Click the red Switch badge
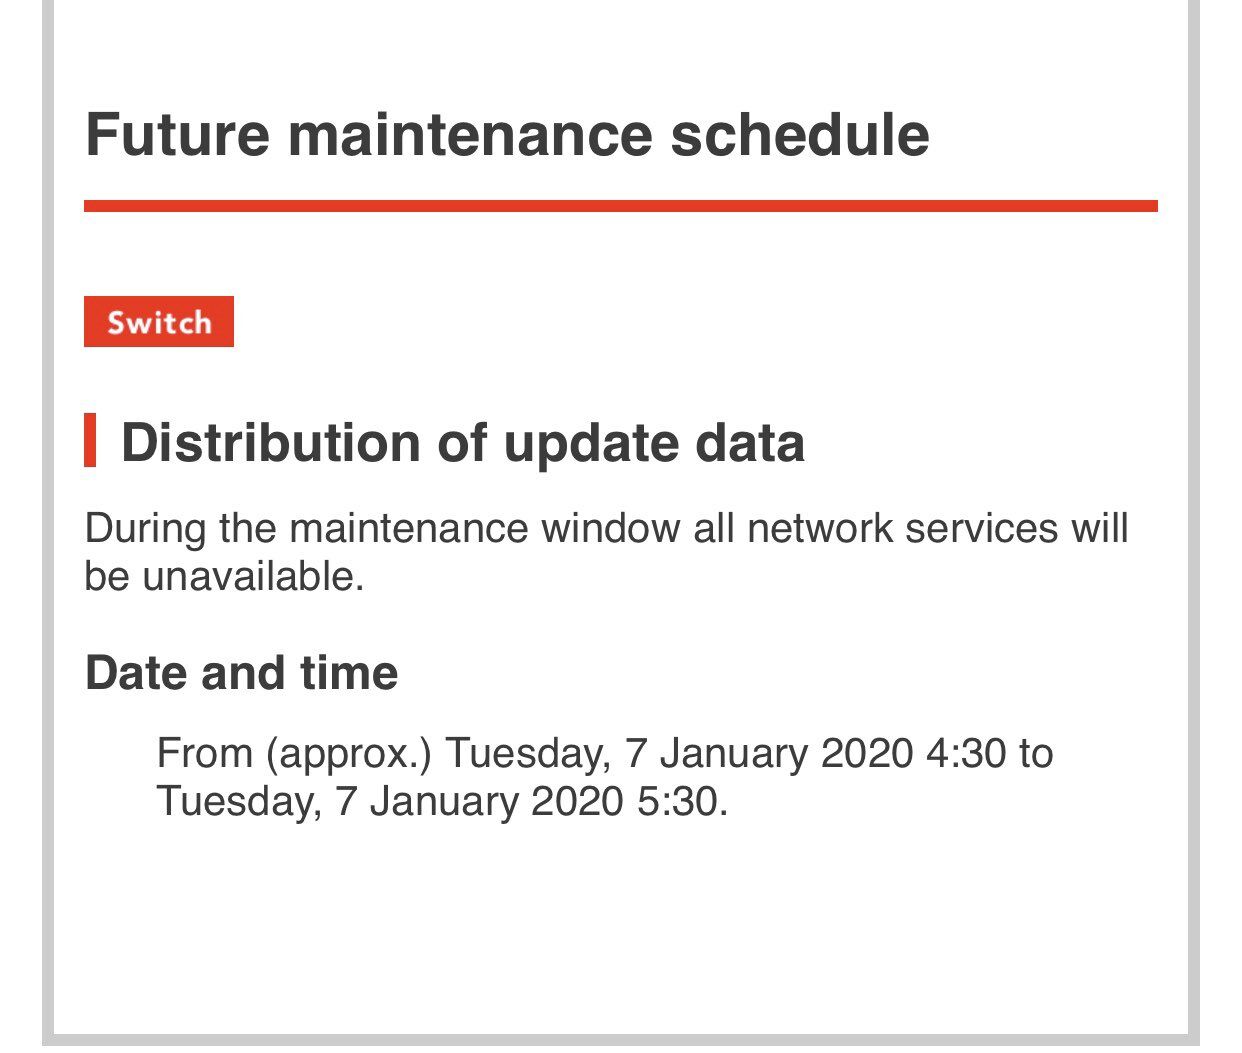The width and height of the screenshot is (1242, 1053). click(159, 322)
